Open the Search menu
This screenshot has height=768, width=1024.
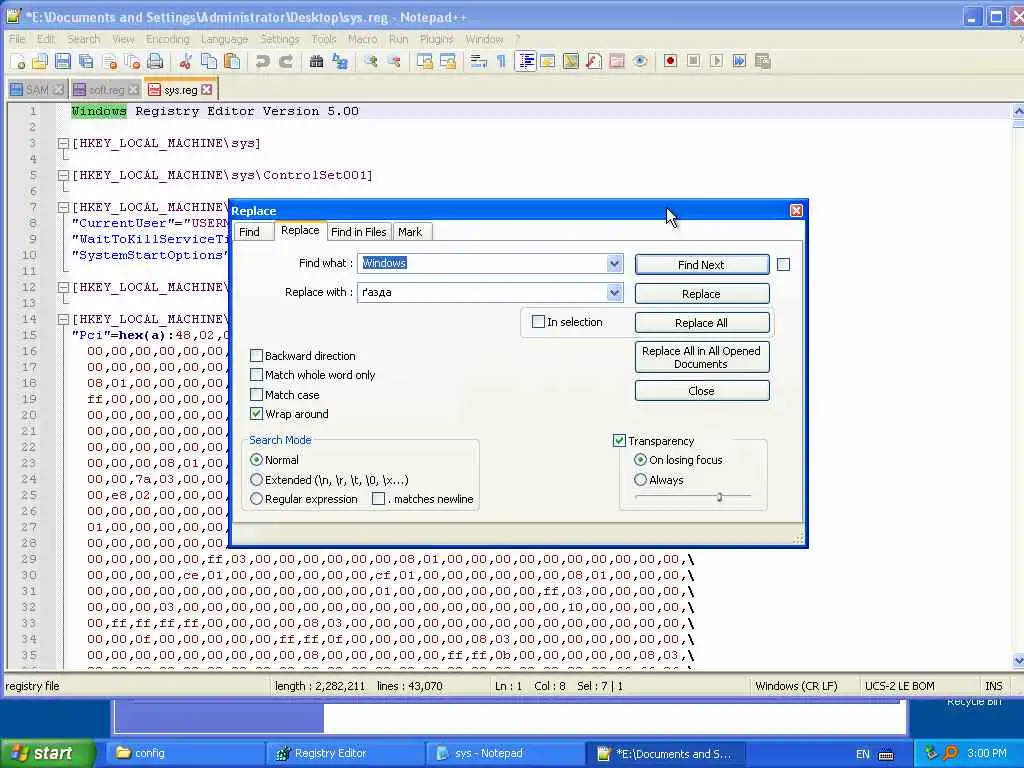point(84,39)
